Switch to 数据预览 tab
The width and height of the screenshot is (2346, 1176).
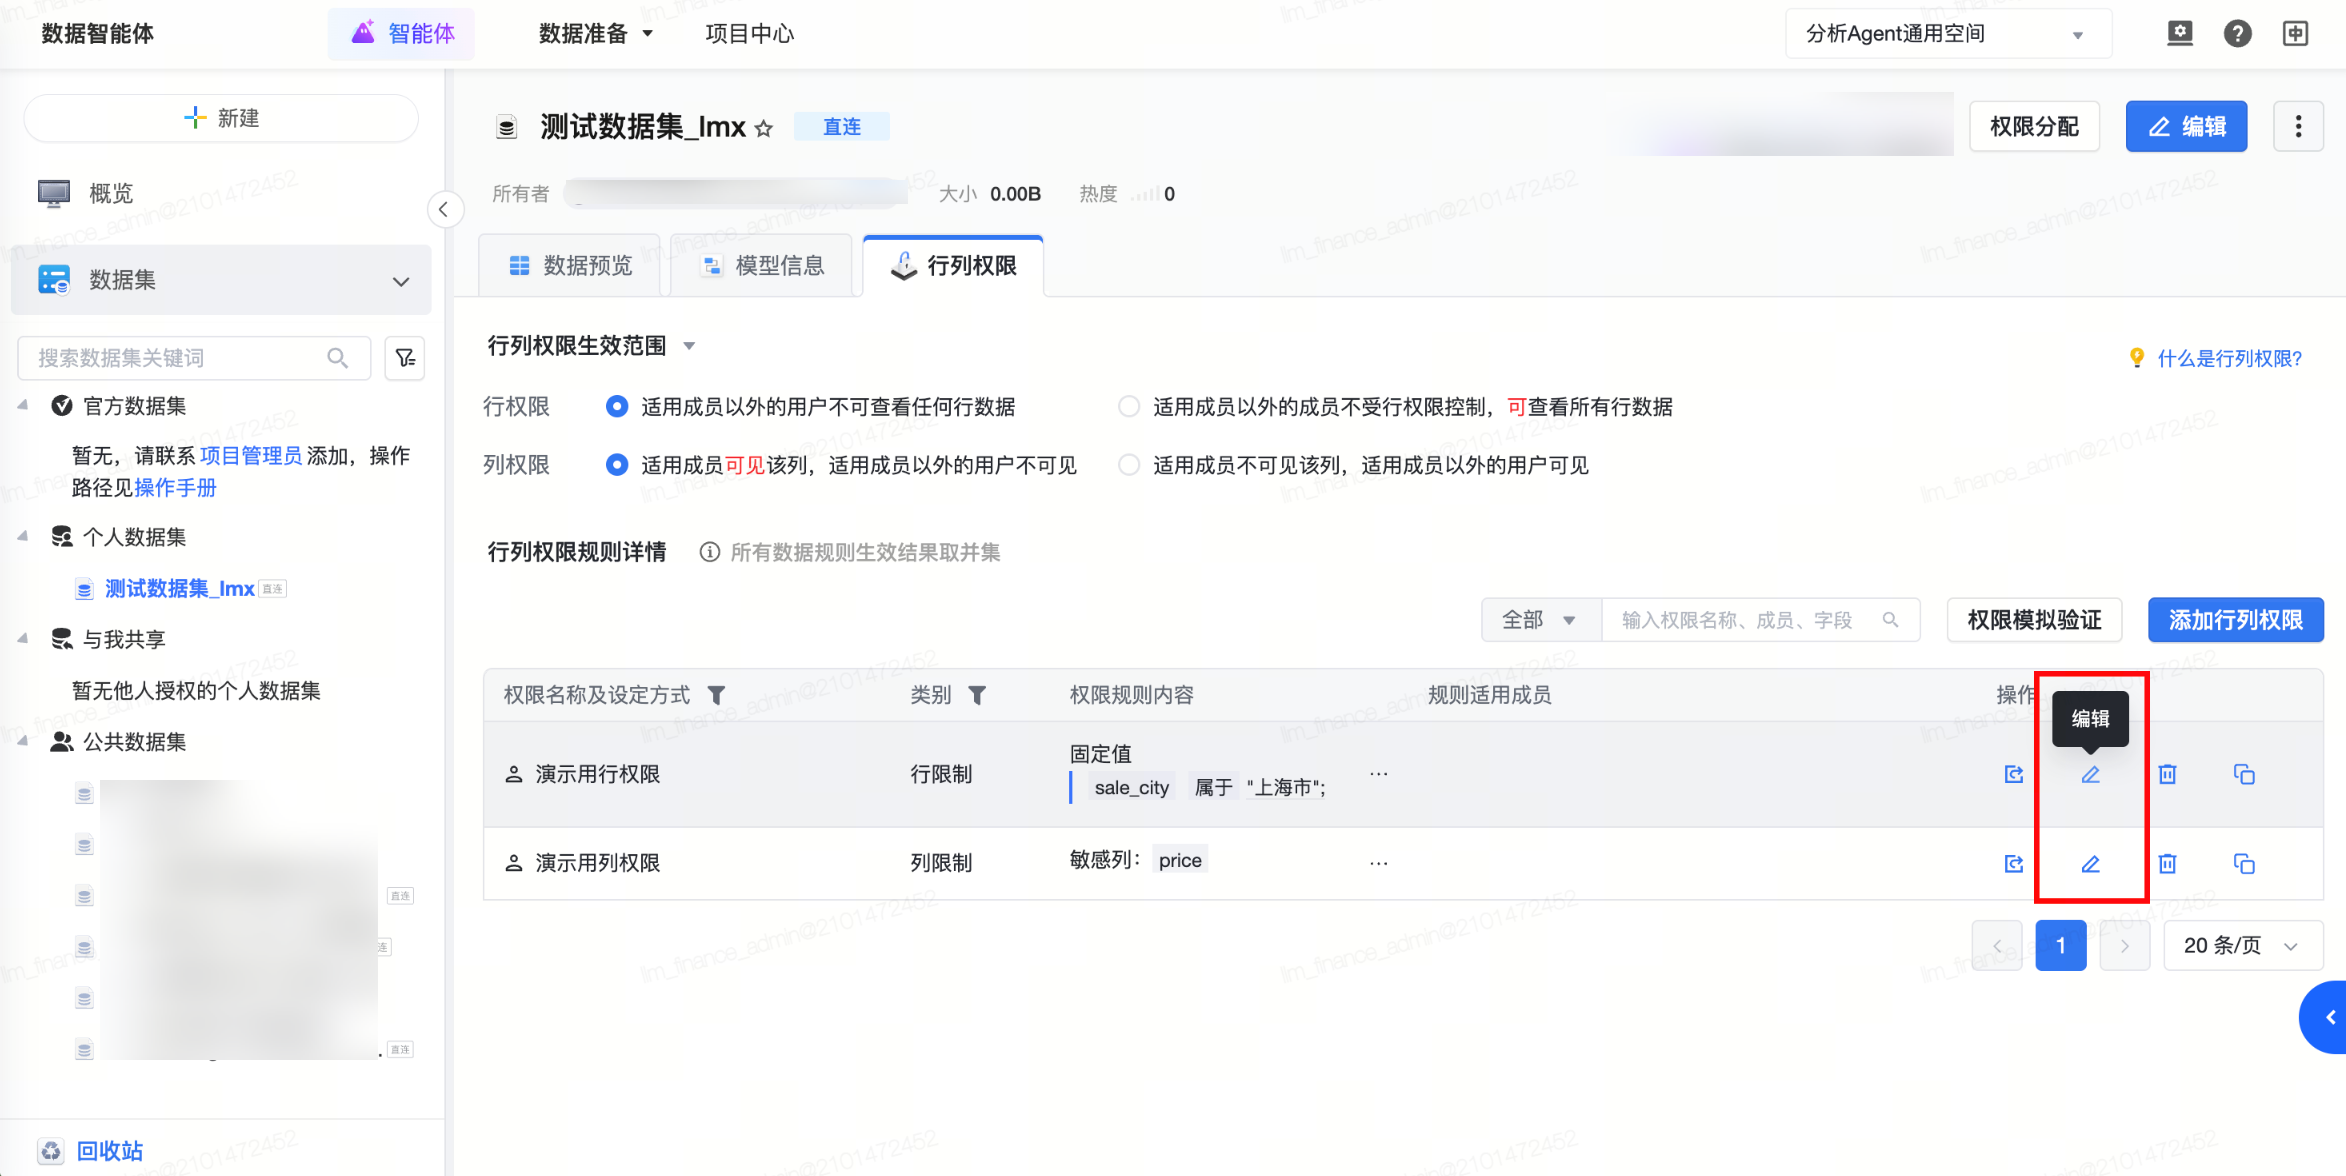tap(570, 266)
